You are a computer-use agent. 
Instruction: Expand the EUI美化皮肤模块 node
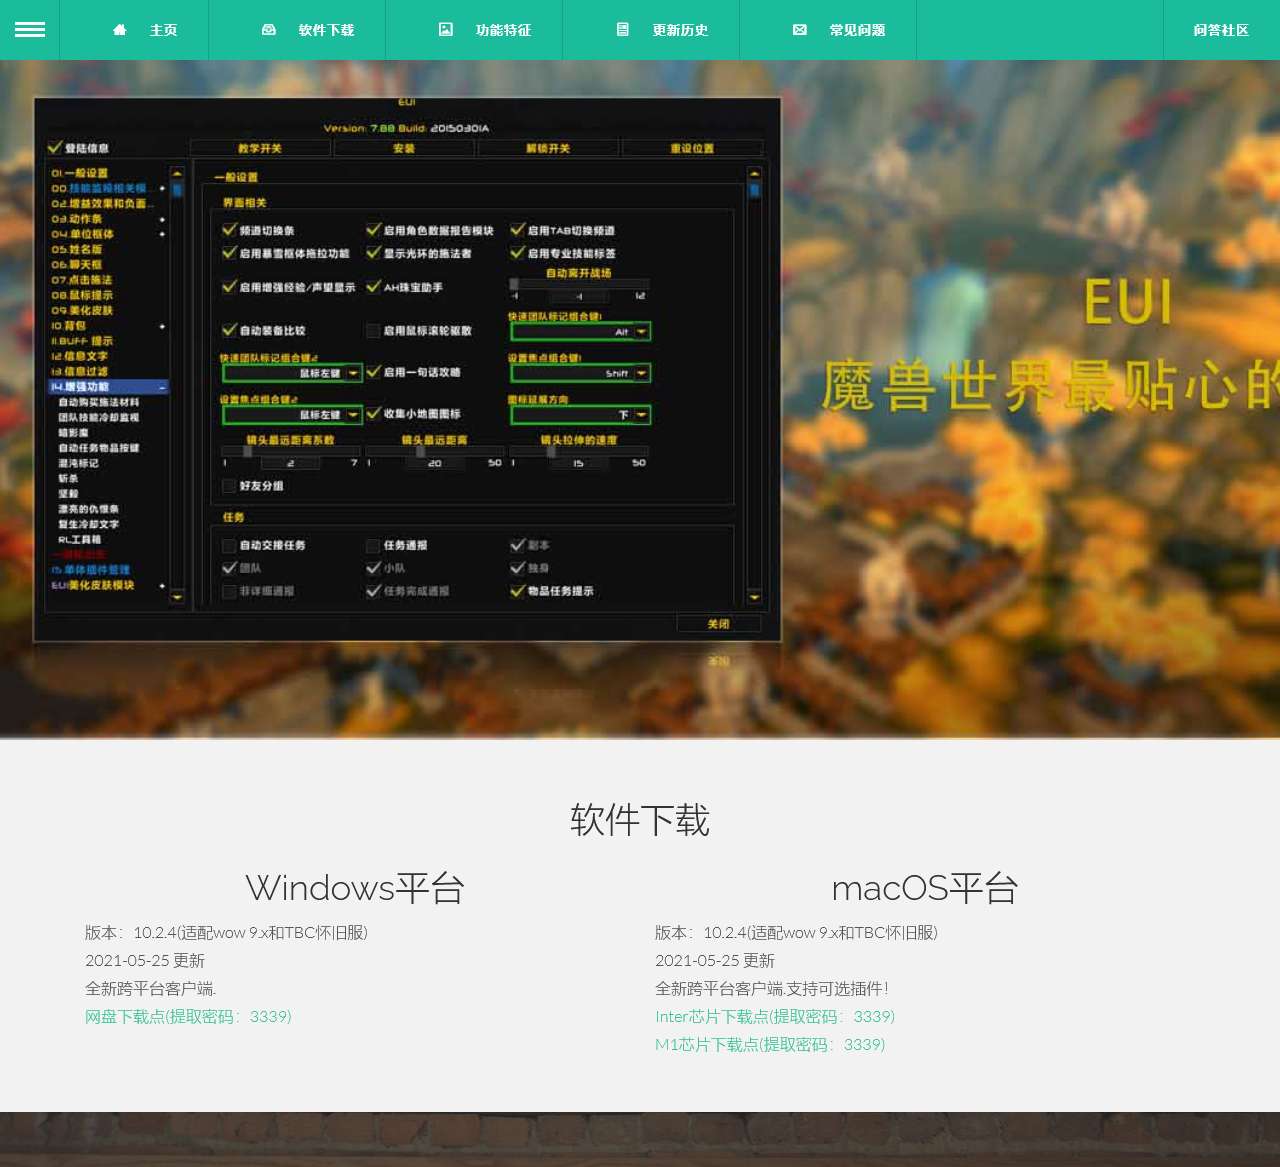click(x=162, y=586)
